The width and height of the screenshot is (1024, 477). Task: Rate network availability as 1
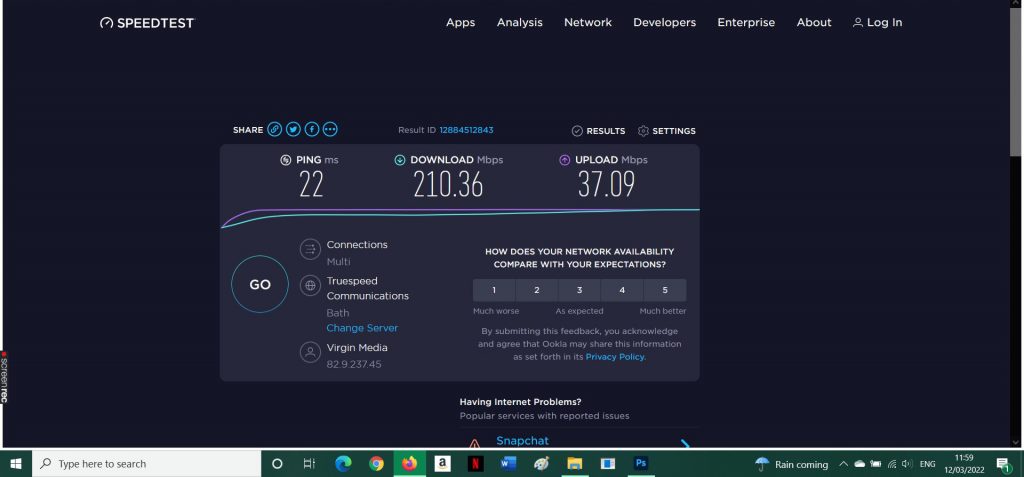point(494,290)
